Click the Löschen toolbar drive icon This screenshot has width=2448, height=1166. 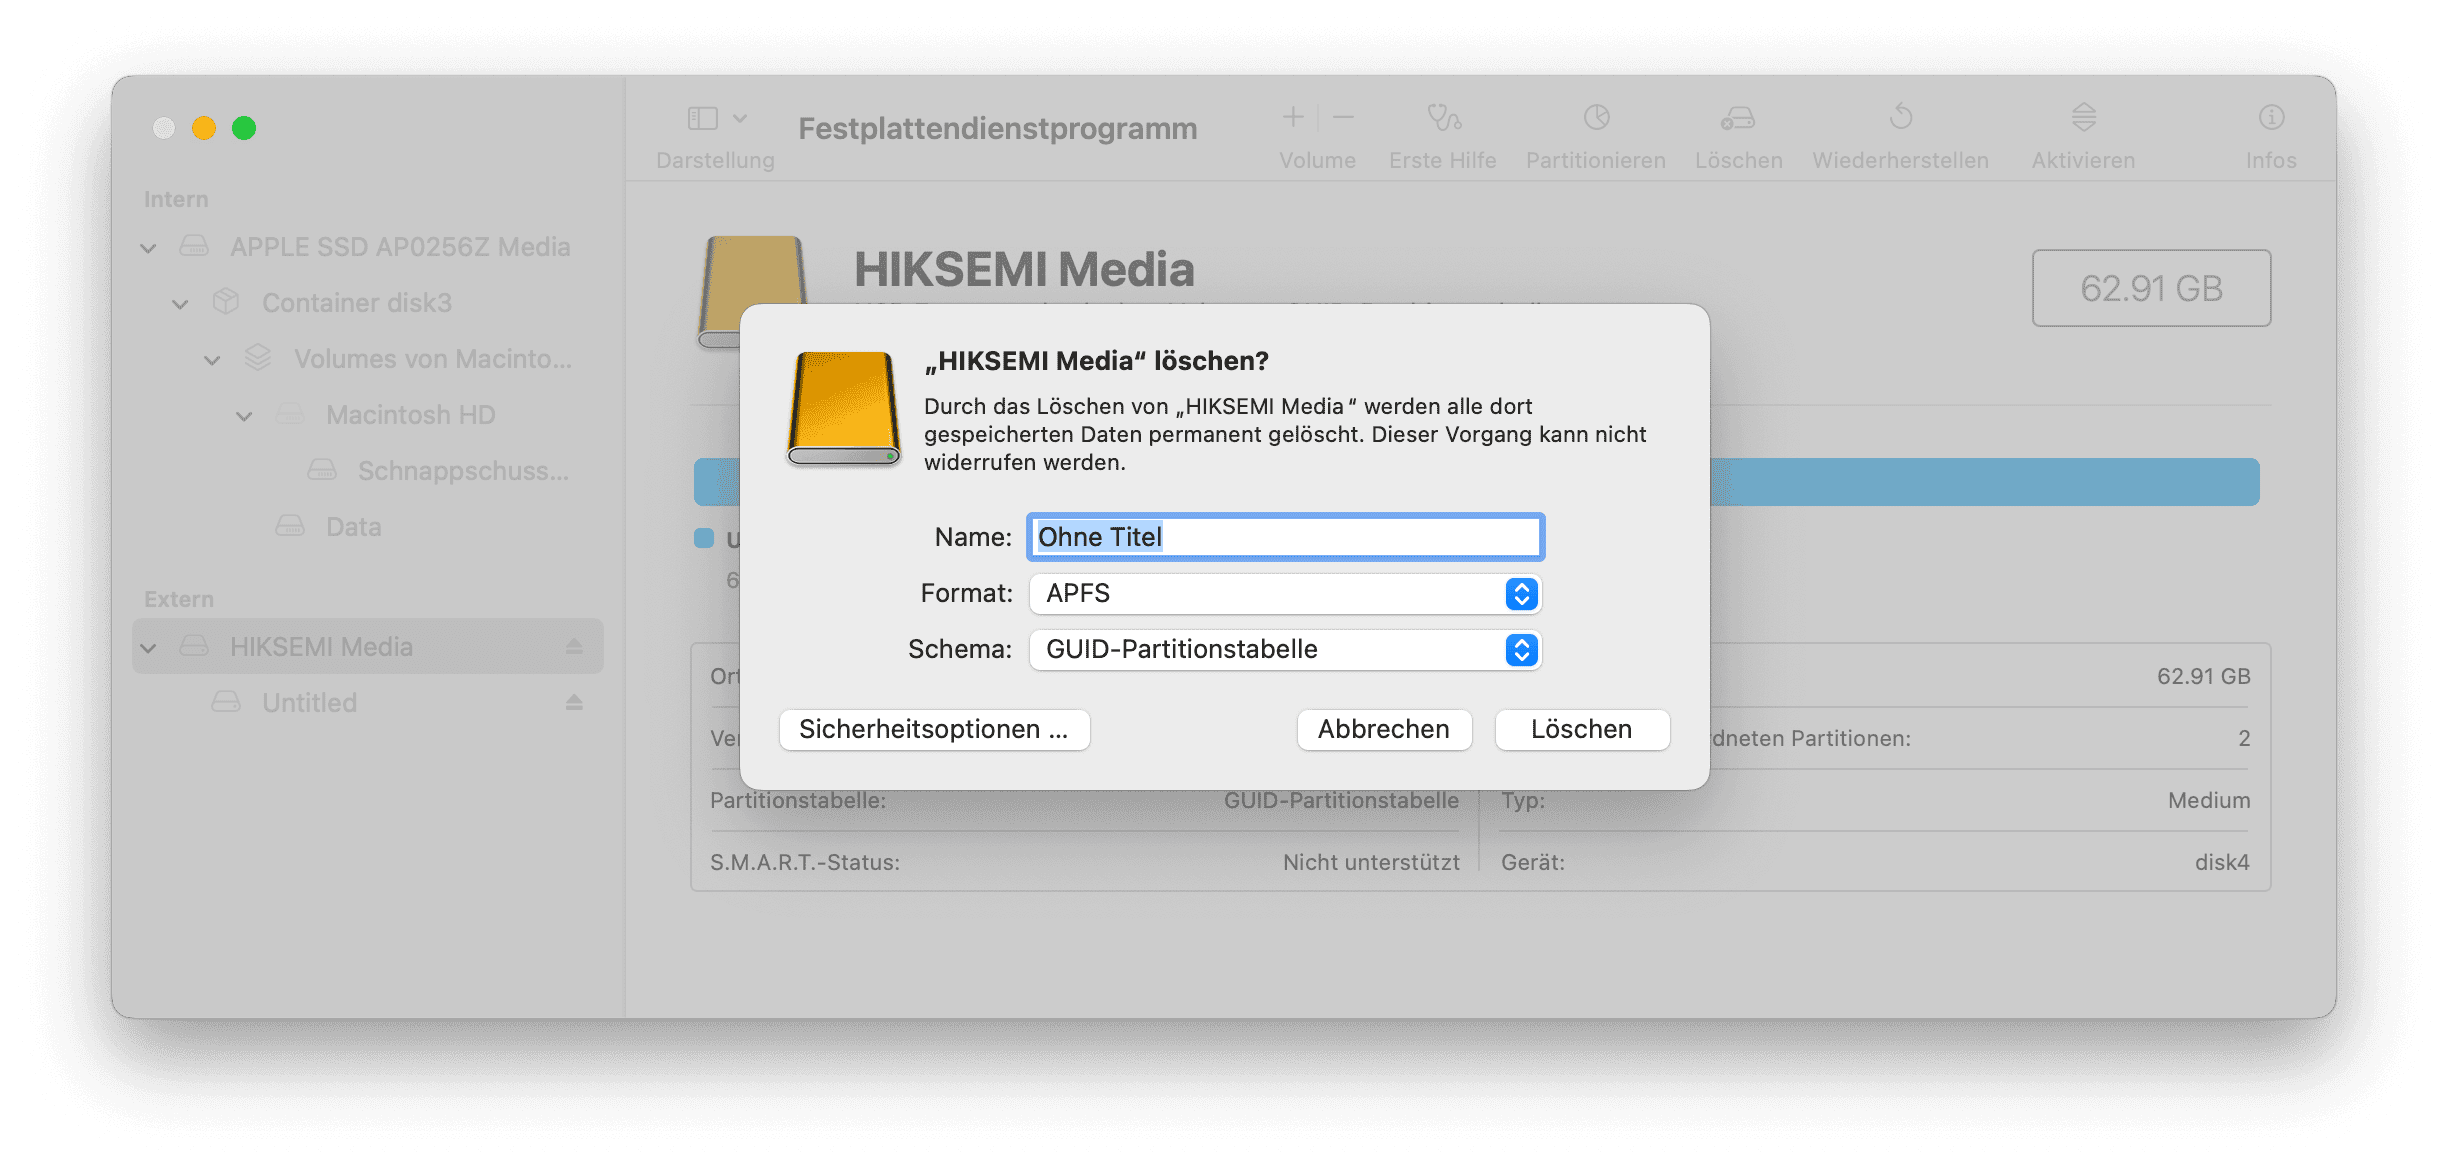[x=1738, y=118]
